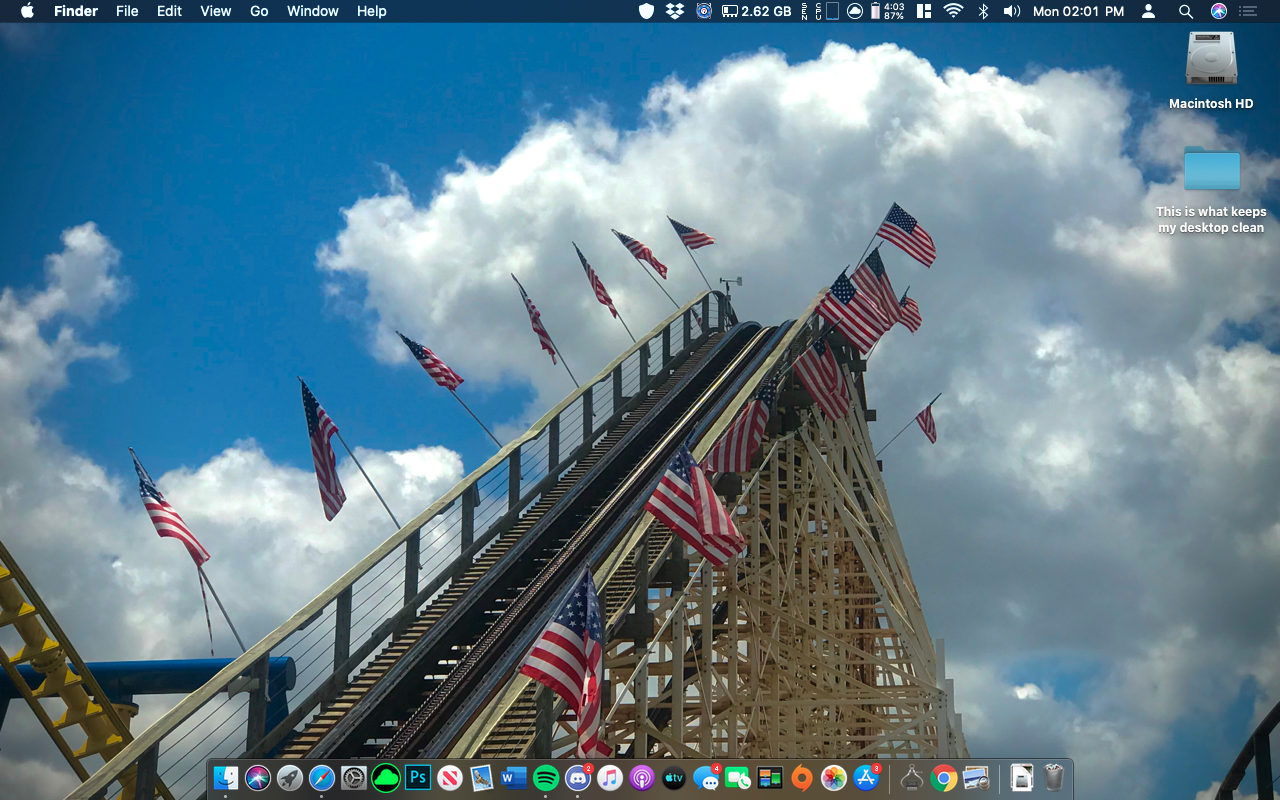
Task: Open window layout icon in menu bar
Action: tap(924, 11)
